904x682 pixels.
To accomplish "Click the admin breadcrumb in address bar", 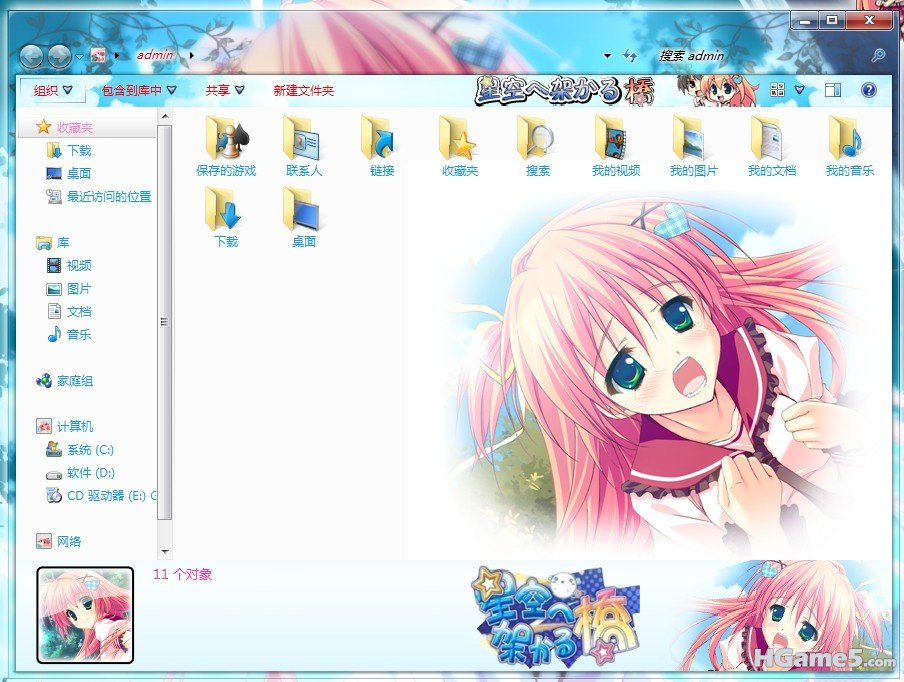I will point(155,55).
